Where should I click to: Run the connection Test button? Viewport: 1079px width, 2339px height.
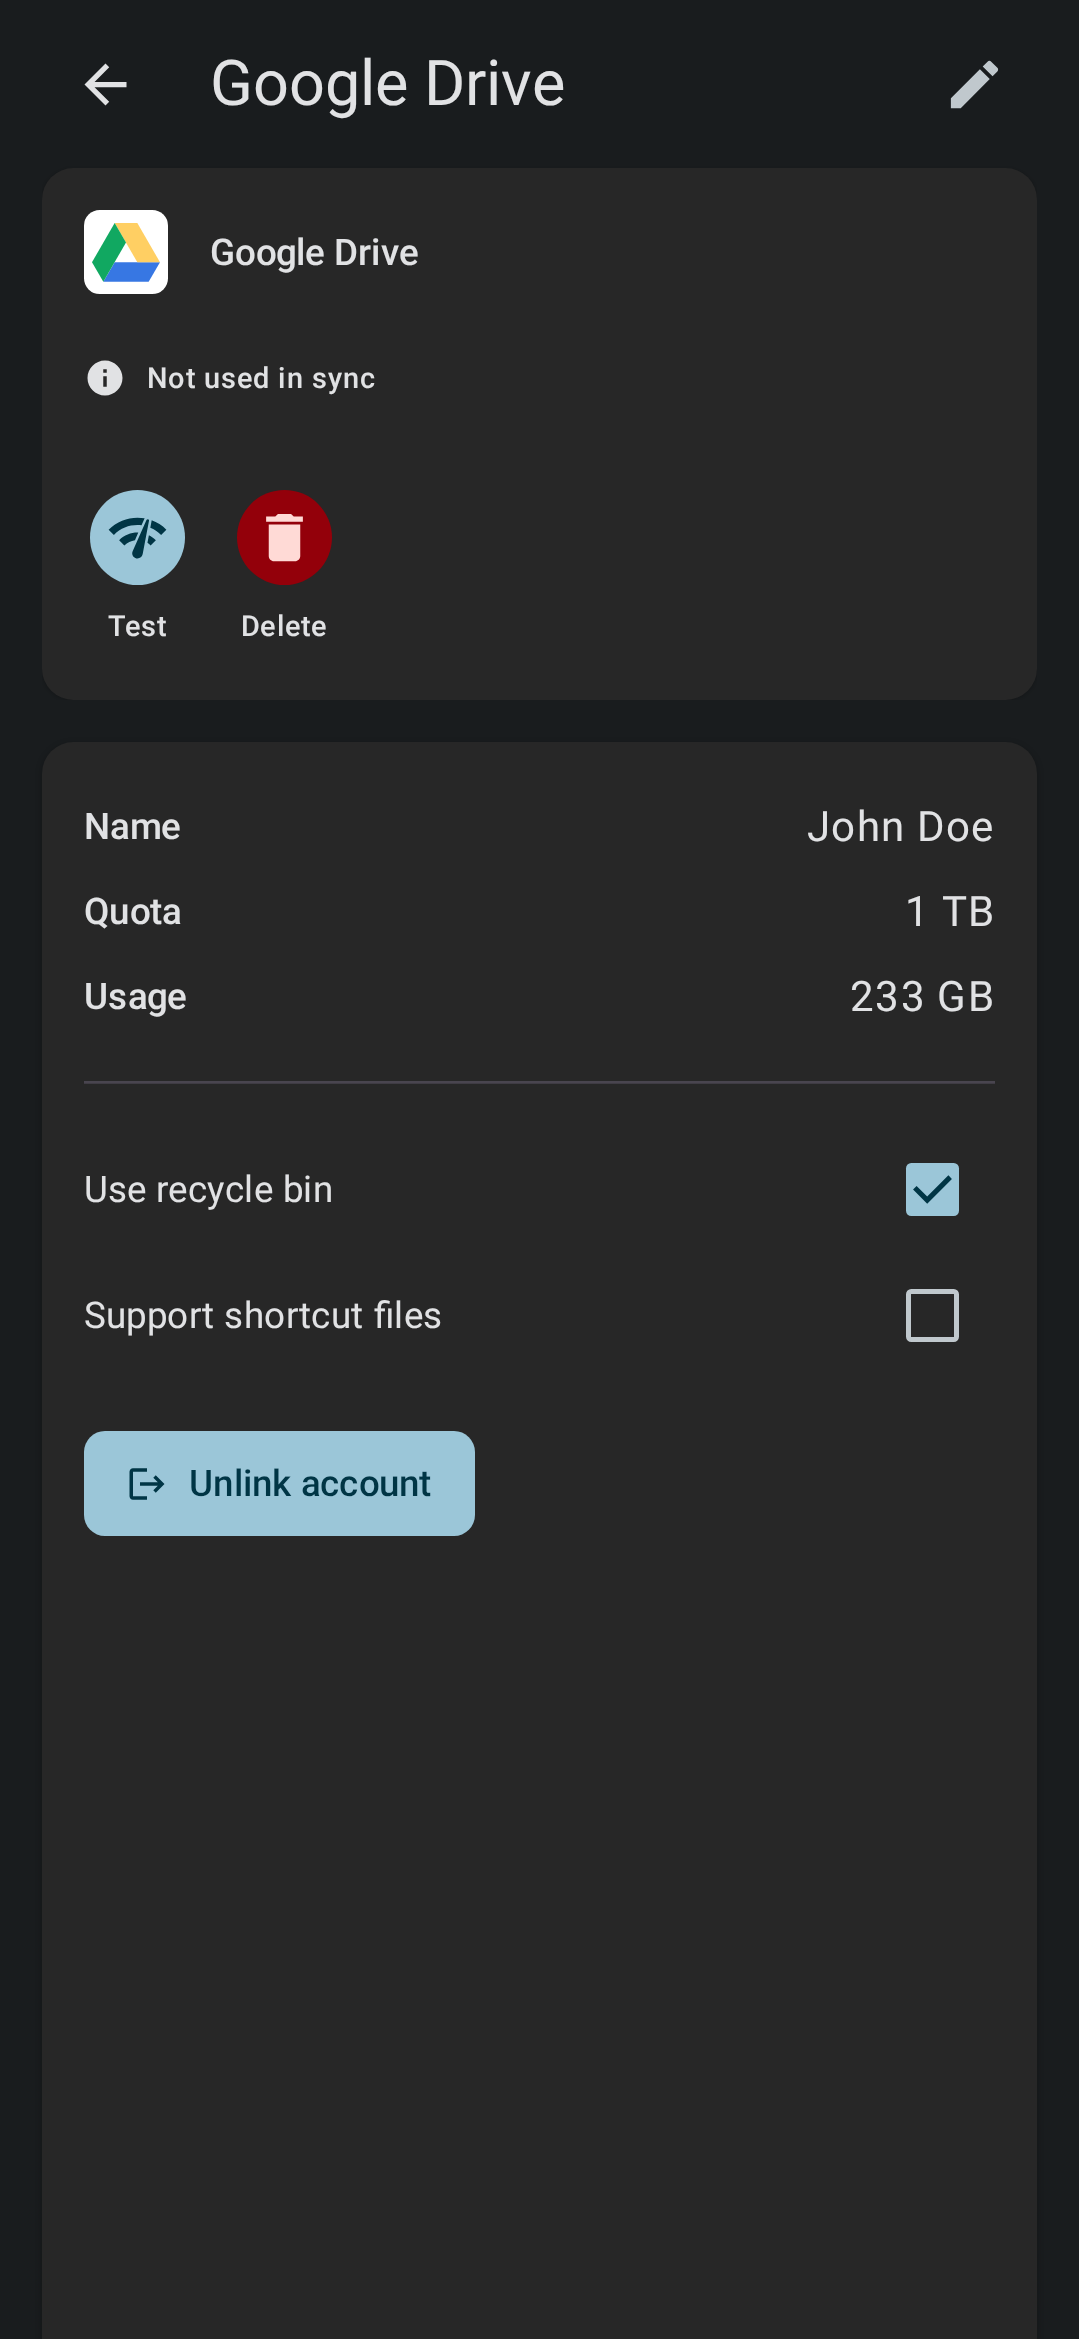(137, 538)
